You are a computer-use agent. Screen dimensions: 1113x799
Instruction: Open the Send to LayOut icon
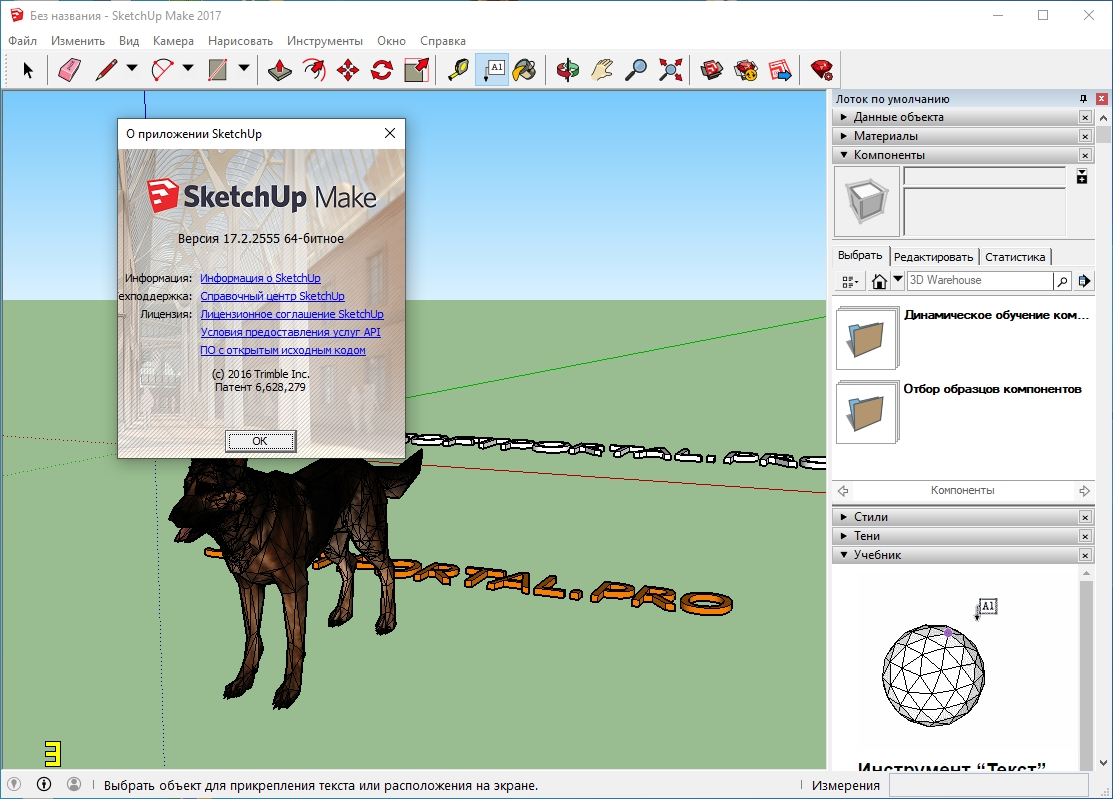click(780, 70)
